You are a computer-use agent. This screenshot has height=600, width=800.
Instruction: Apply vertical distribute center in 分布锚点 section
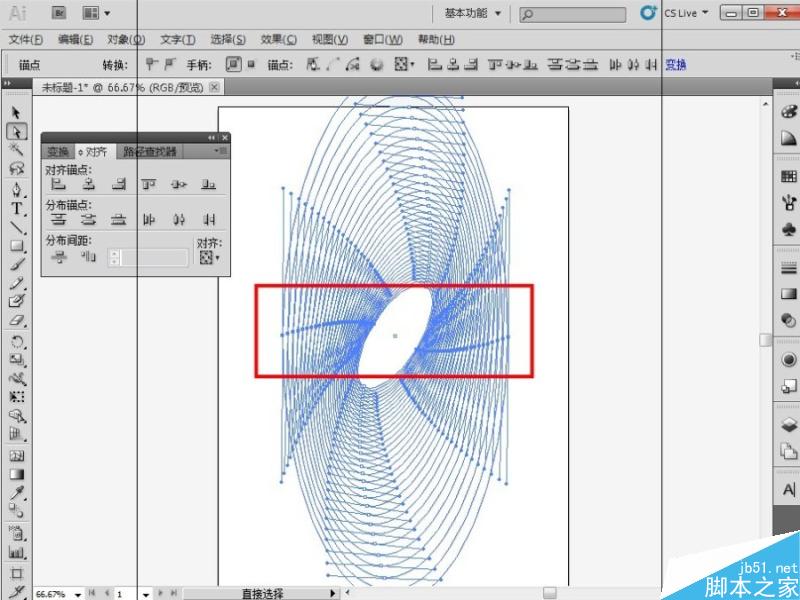89,218
